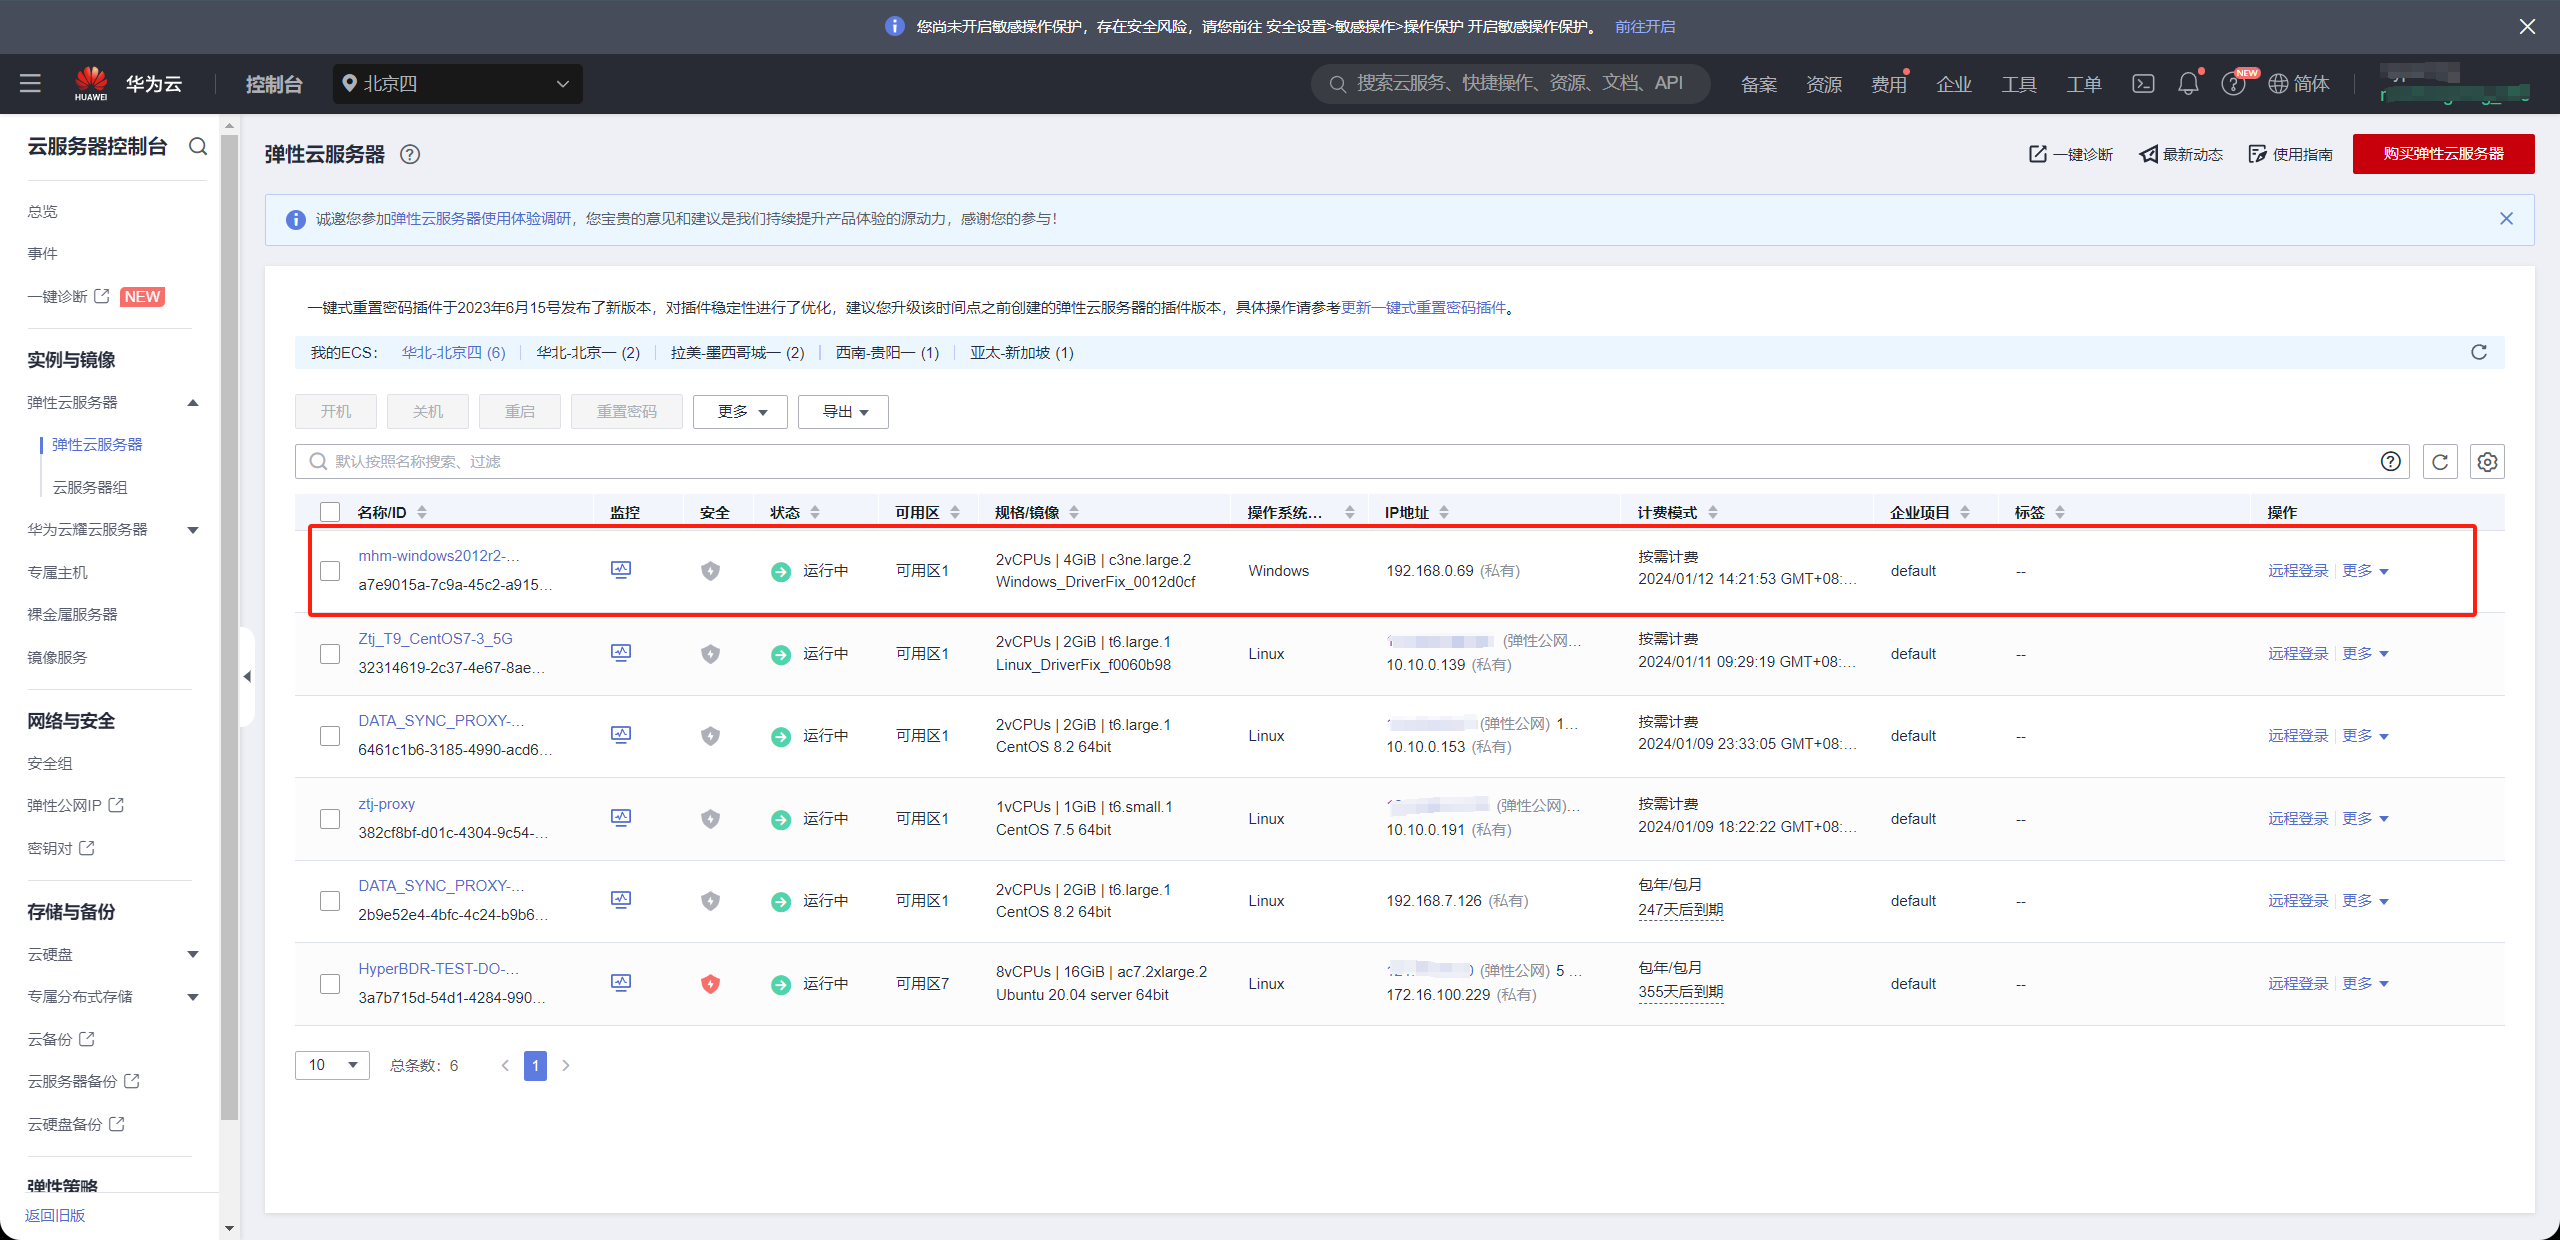This screenshot has height=1240, width=2560.
Task: Select the Ztj_T9_CentOS7-3_5G checkbox
Action: (330, 654)
